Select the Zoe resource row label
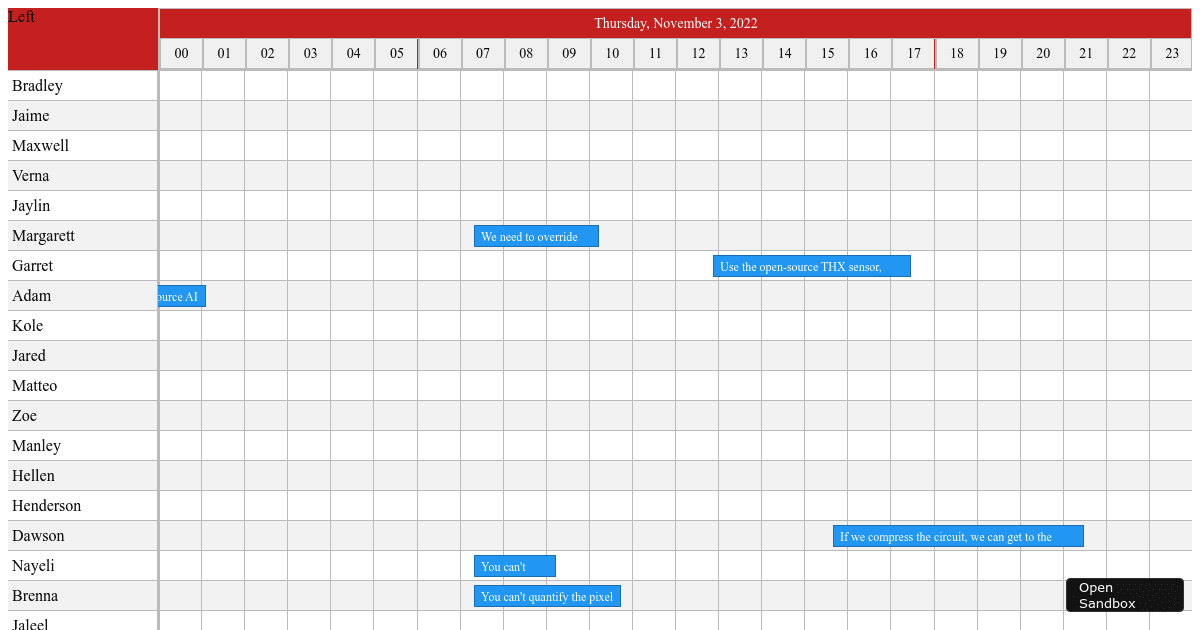The height and width of the screenshot is (630, 1200). pos(83,416)
